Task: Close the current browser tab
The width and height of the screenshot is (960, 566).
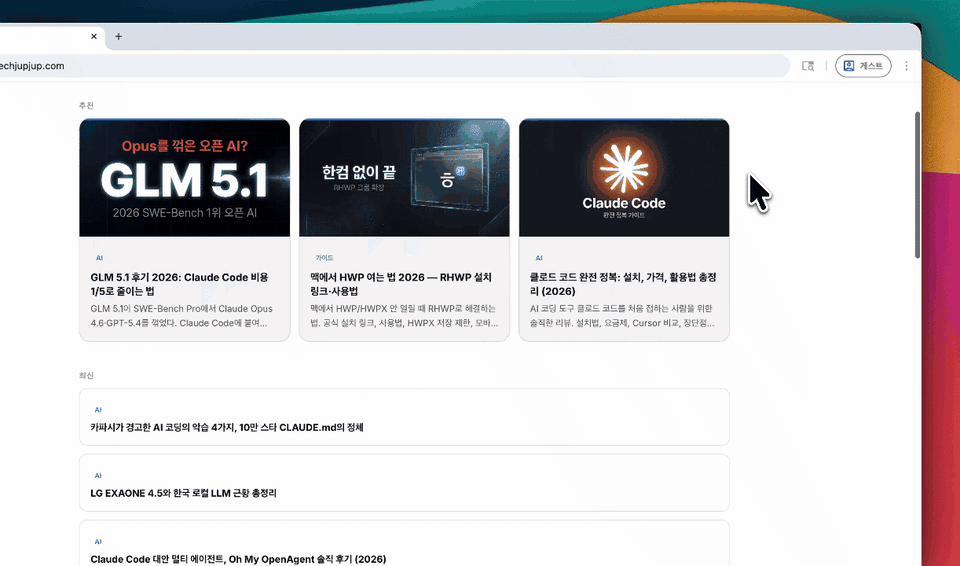Action: 94,36
